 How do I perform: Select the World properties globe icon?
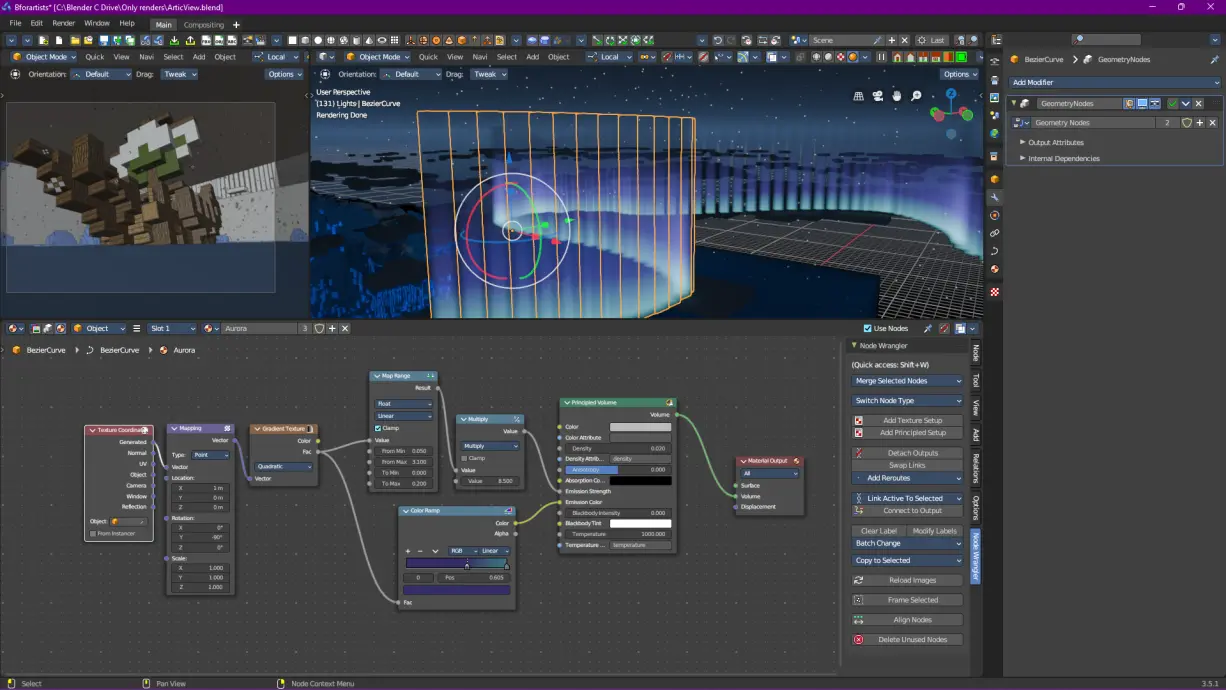(996, 133)
